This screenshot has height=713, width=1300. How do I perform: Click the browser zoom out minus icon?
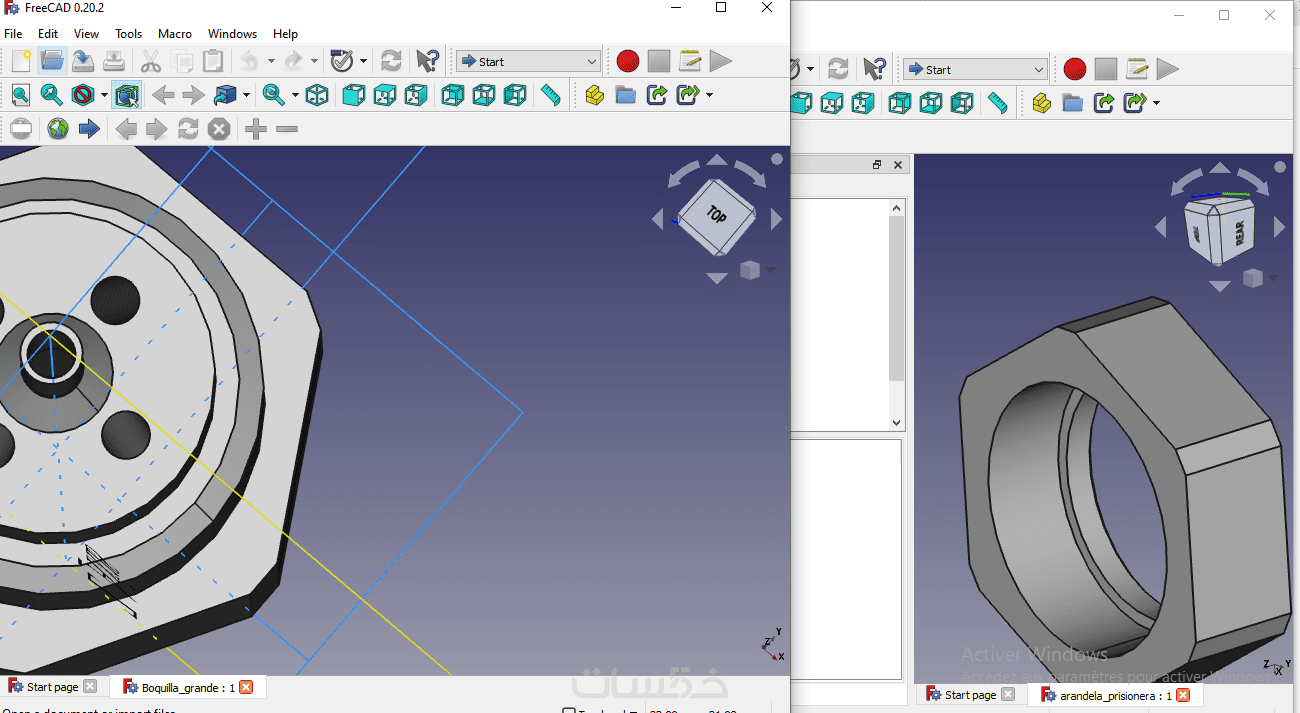[287, 129]
